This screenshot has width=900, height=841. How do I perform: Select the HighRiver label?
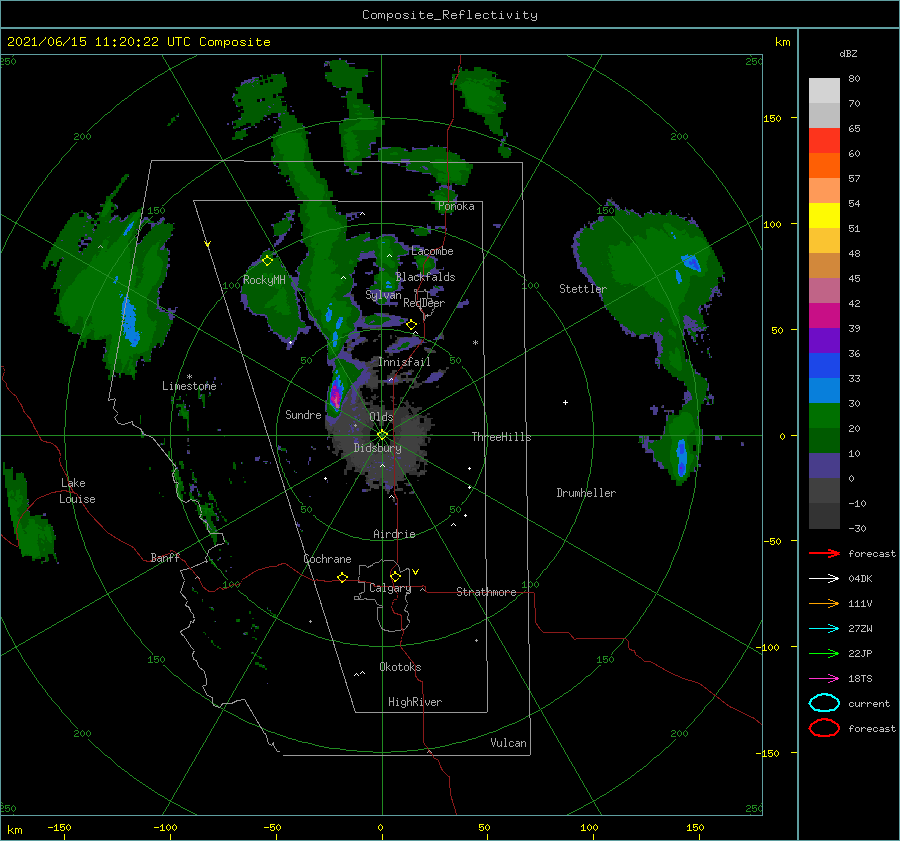(415, 702)
